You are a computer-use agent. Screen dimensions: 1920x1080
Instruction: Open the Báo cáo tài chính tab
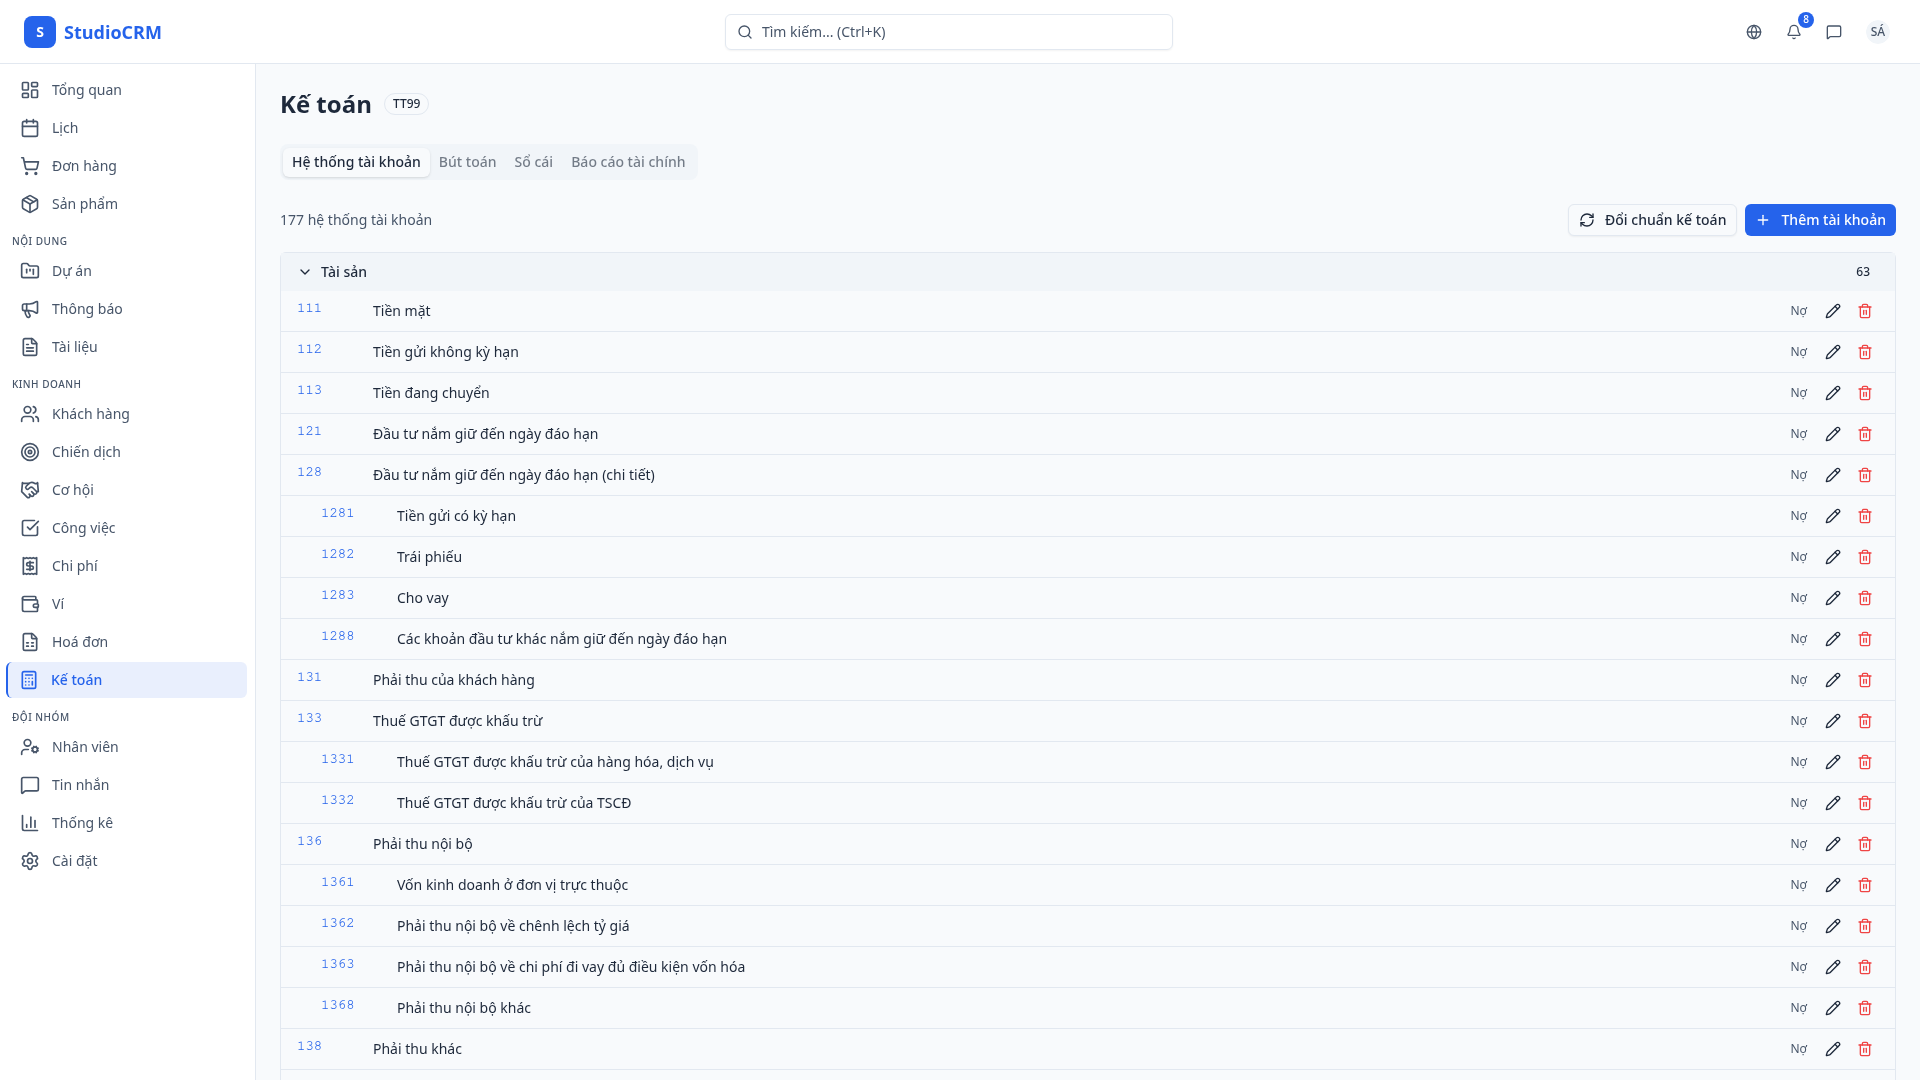628,162
